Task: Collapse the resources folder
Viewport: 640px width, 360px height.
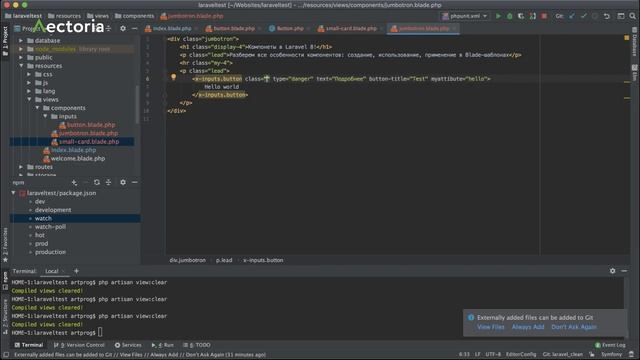Action: tap(21, 66)
